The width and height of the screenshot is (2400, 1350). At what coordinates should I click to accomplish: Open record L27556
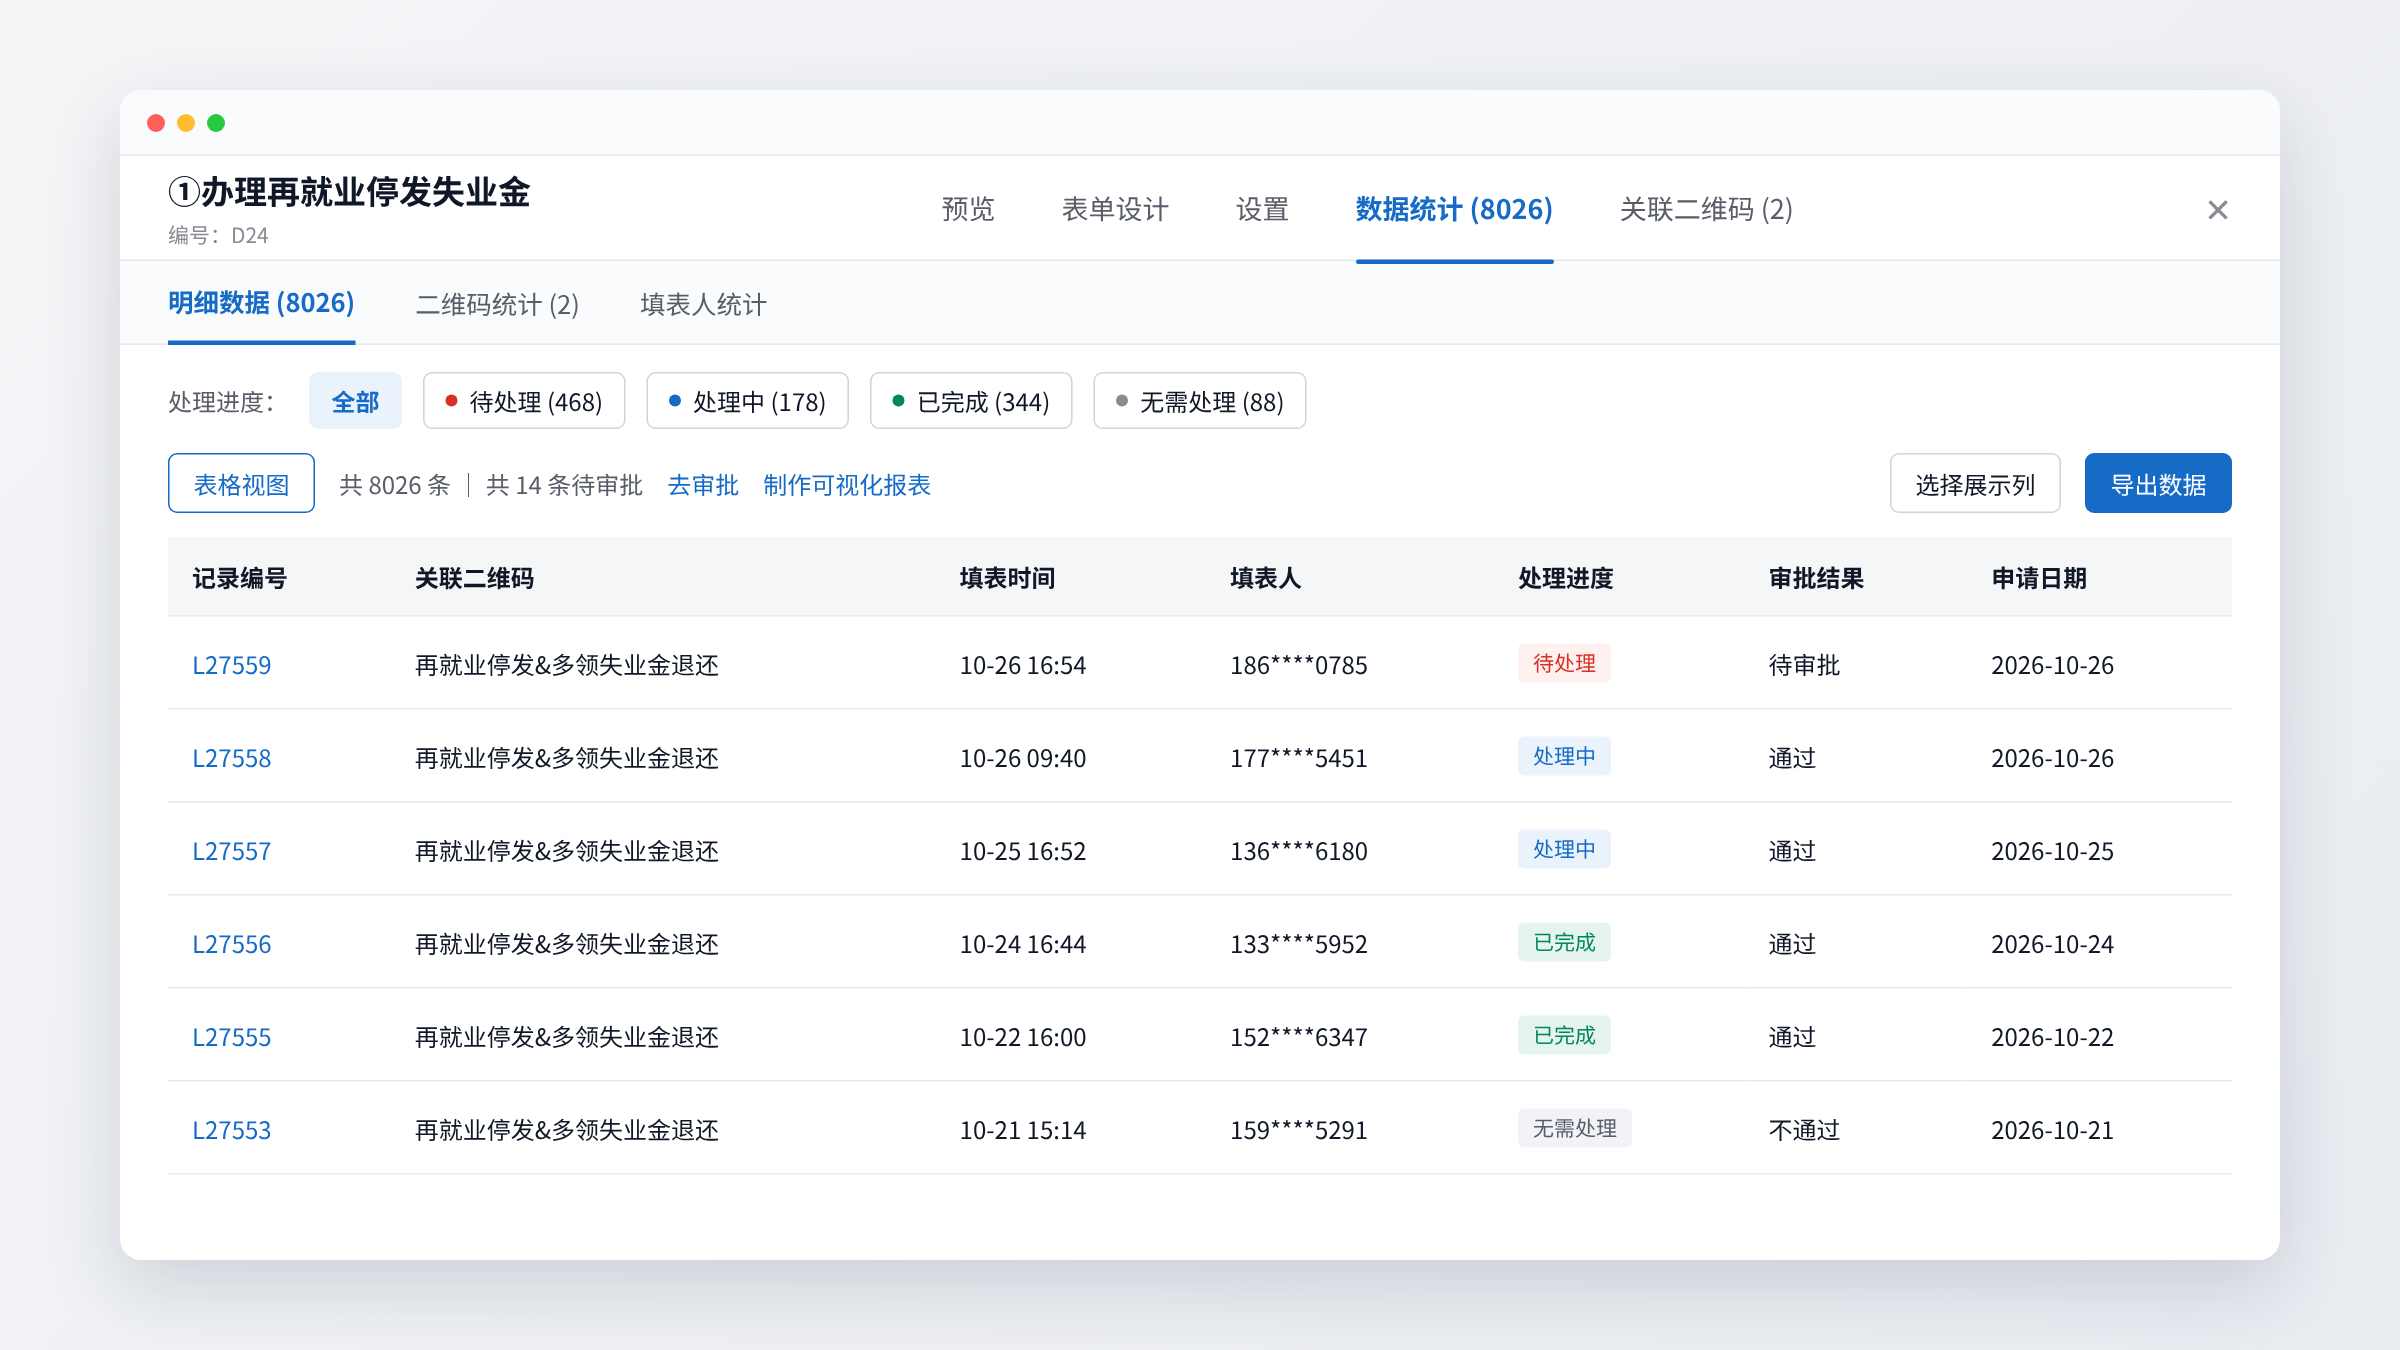click(x=231, y=944)
